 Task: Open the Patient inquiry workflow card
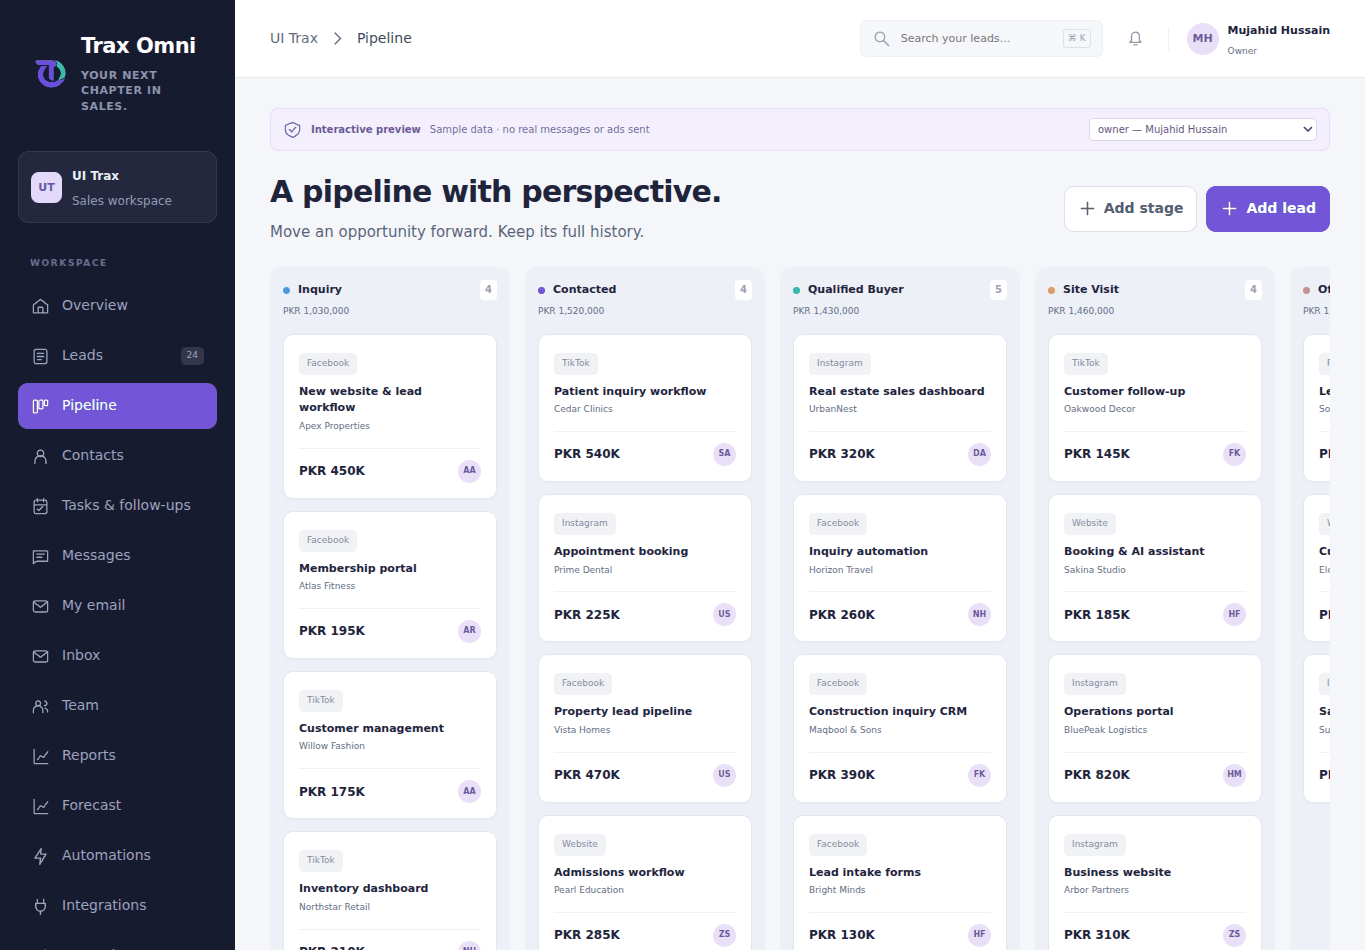pos(645,408)
